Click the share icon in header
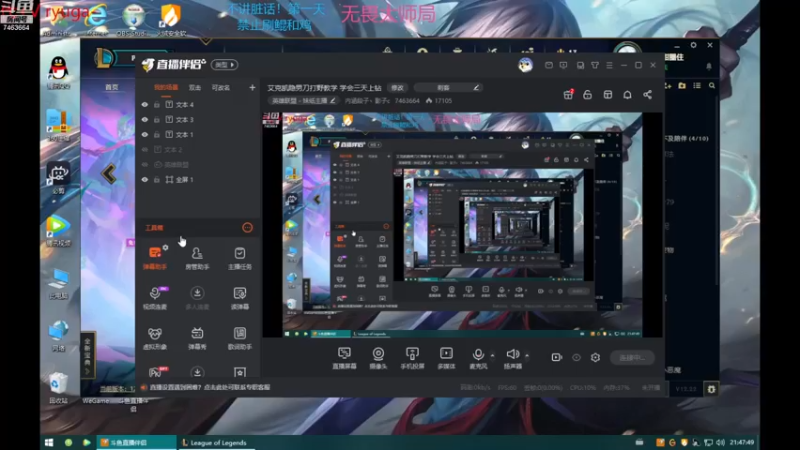 (647, 95)
